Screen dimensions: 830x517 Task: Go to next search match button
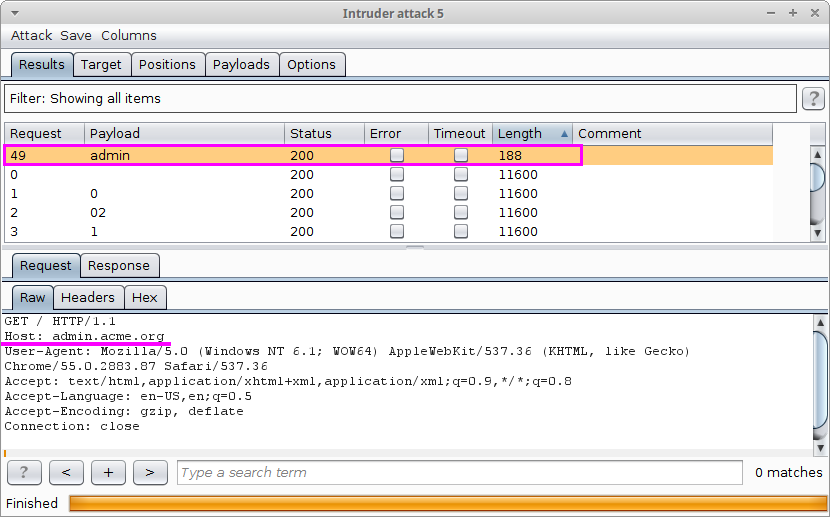pyautogui.click(x=150, y=473)
